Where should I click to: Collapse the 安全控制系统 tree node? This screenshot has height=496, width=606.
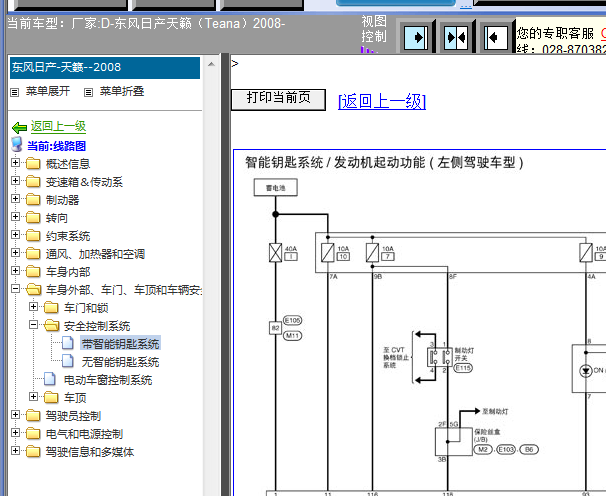pyautogui.click(x=34, y=324)
